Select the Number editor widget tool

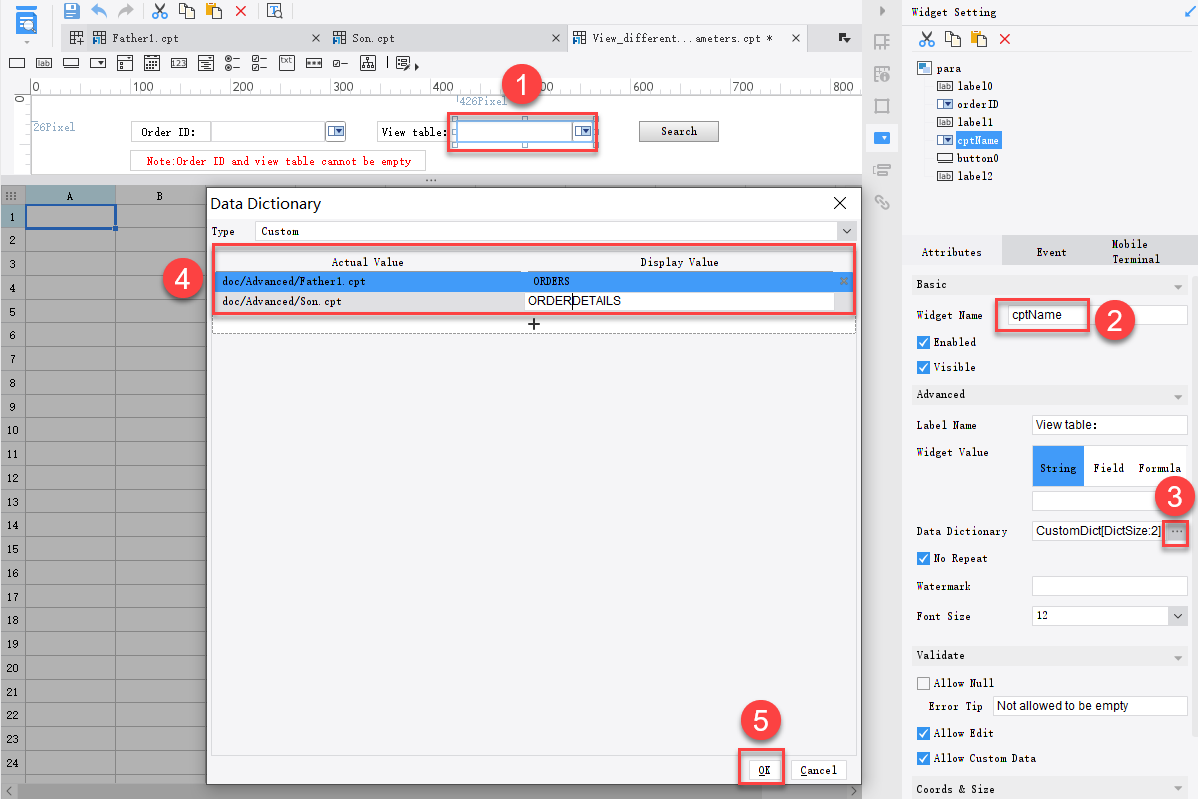click(176, 62)
